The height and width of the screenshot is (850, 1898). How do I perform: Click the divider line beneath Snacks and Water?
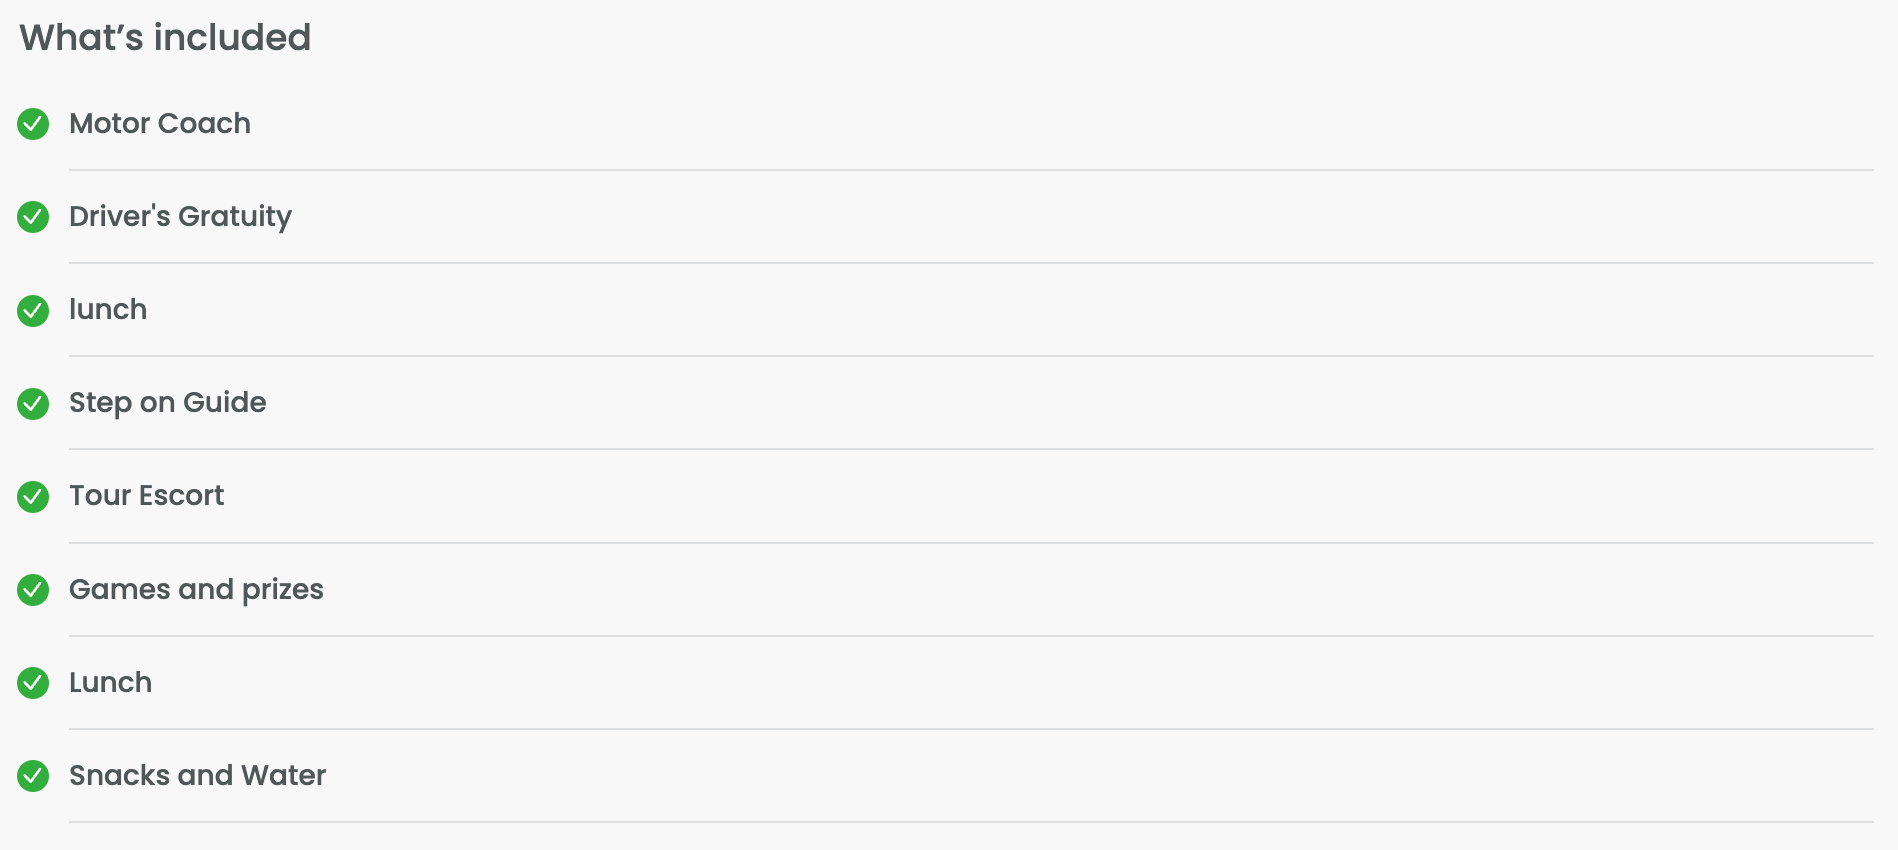pyautogui.click(x=971, y=822)
